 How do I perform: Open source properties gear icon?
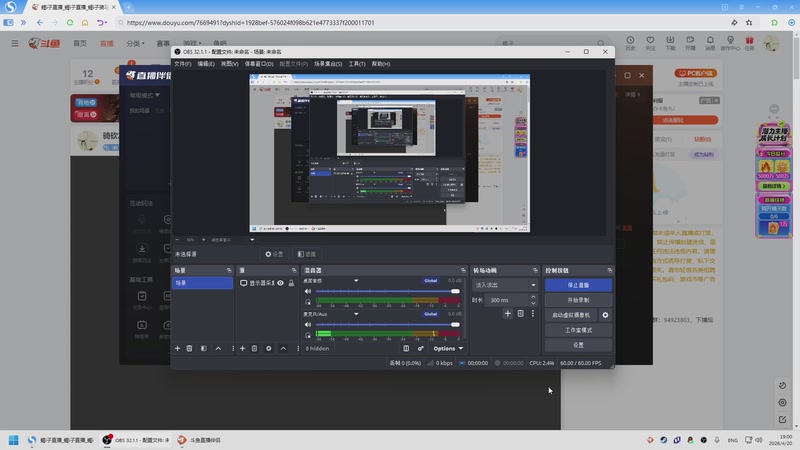pos(268,348)
